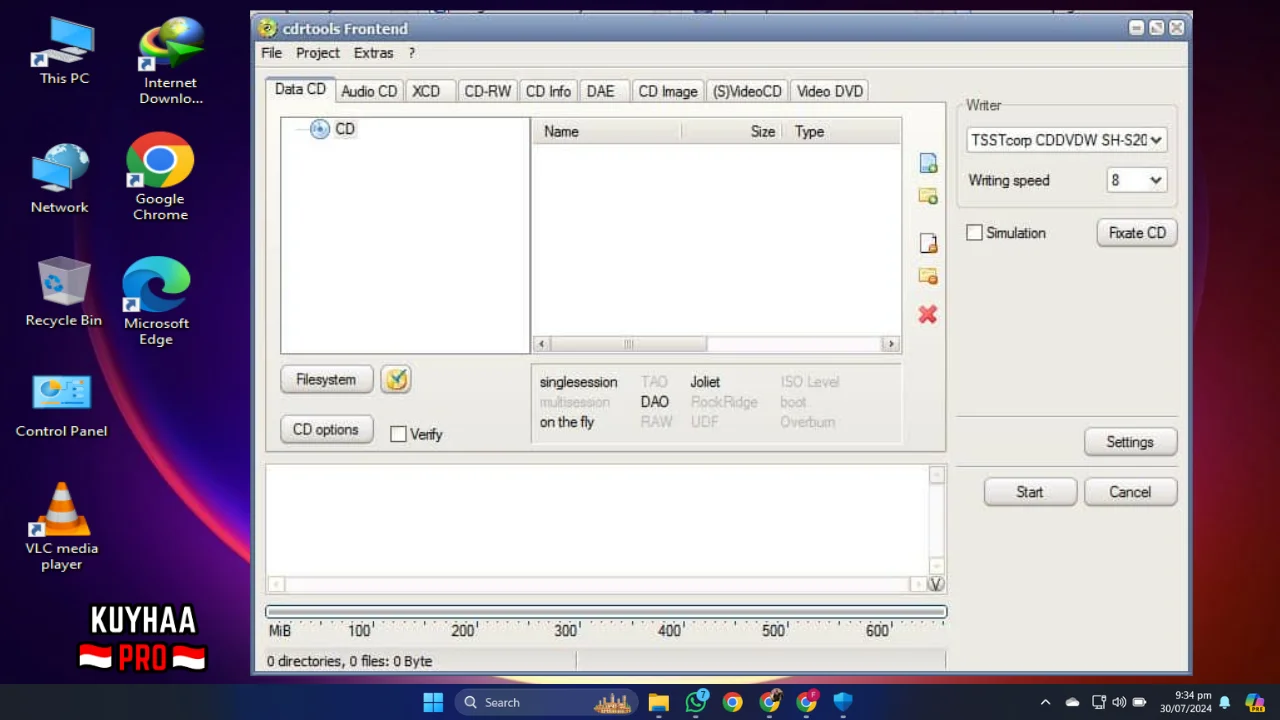This screenshot has height=720, width=1280.
Task: Click the file list horizontal scrollbar thumb
Action: (x=627, y=344)
